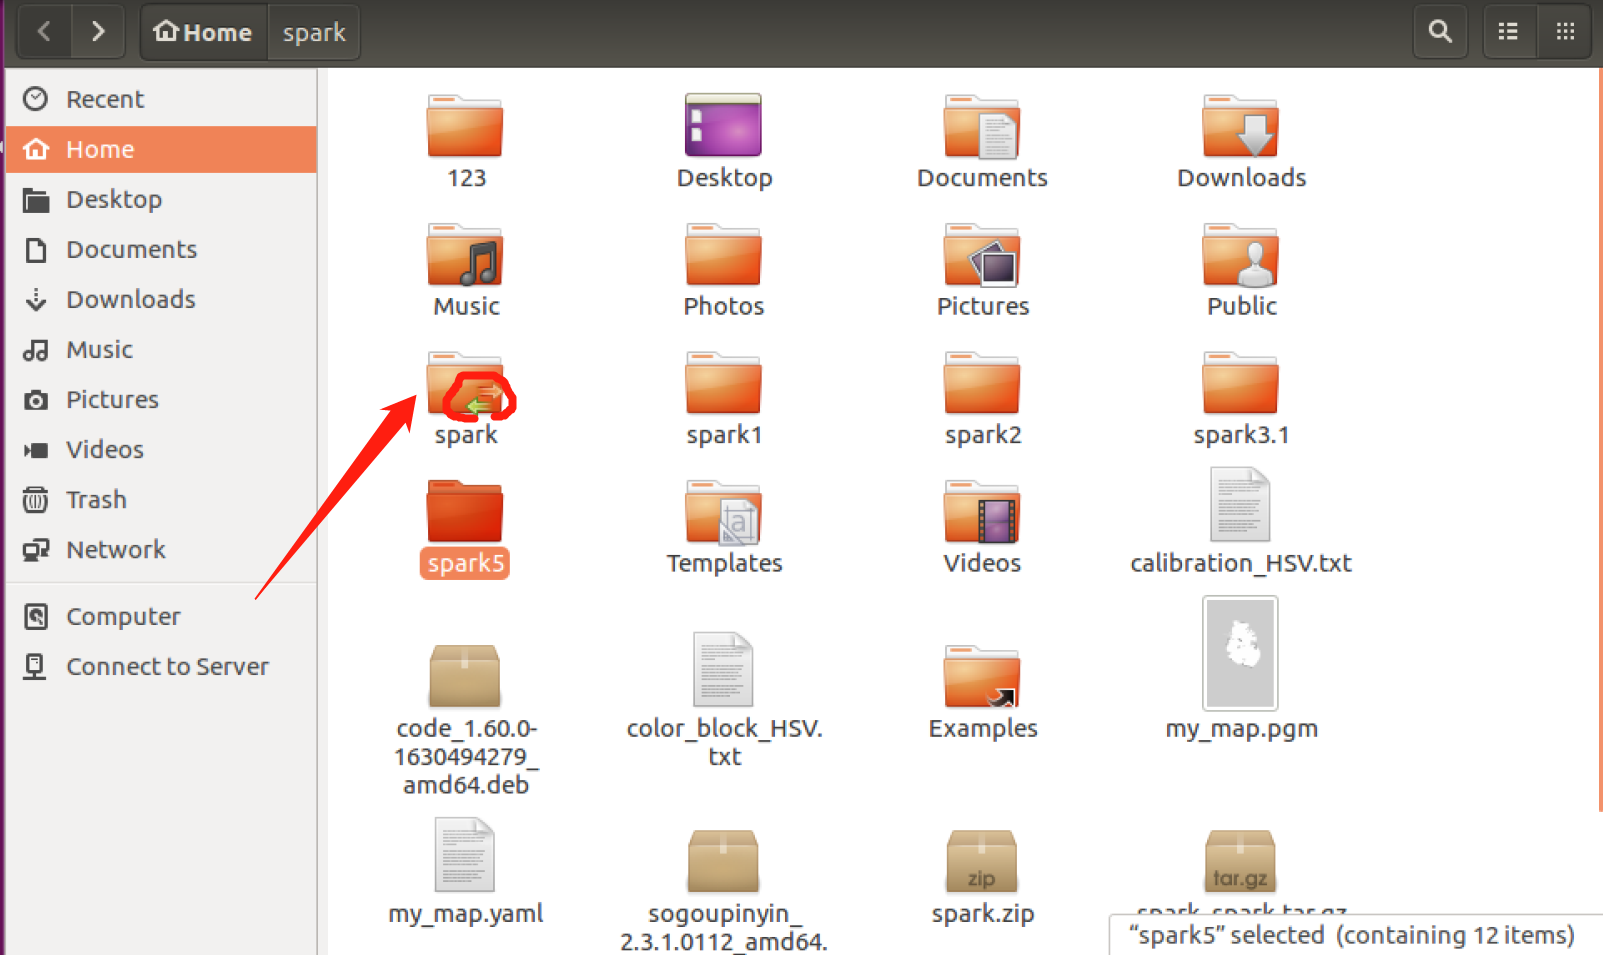Viewport: 1603px width, 955px height.
Task: Select the spark2 folder icon
Action: click(x=982, y=384)
